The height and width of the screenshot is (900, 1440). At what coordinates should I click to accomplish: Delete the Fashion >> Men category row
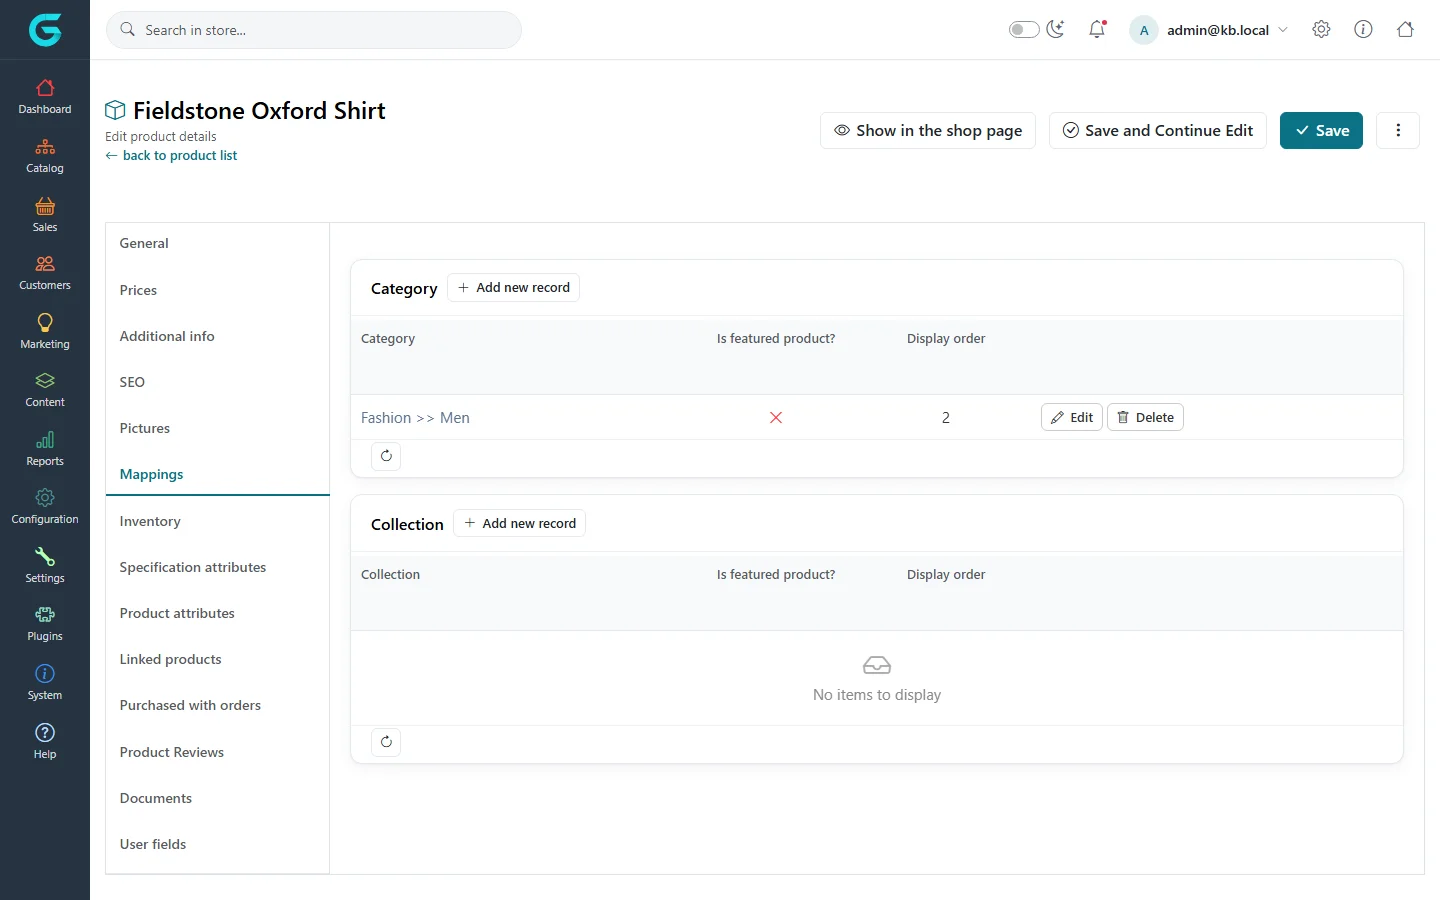coord(1145,417)
